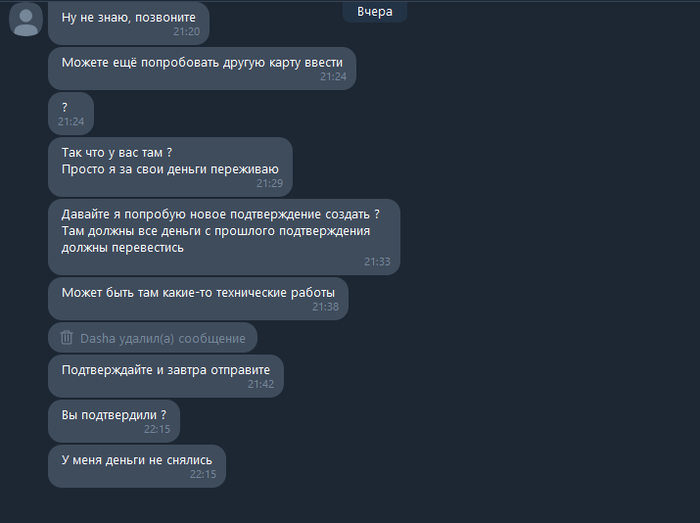Select message about creating new confirmation
Viewport: 700px width, 523px height.
pyautogui.click(x=224, y=237)
